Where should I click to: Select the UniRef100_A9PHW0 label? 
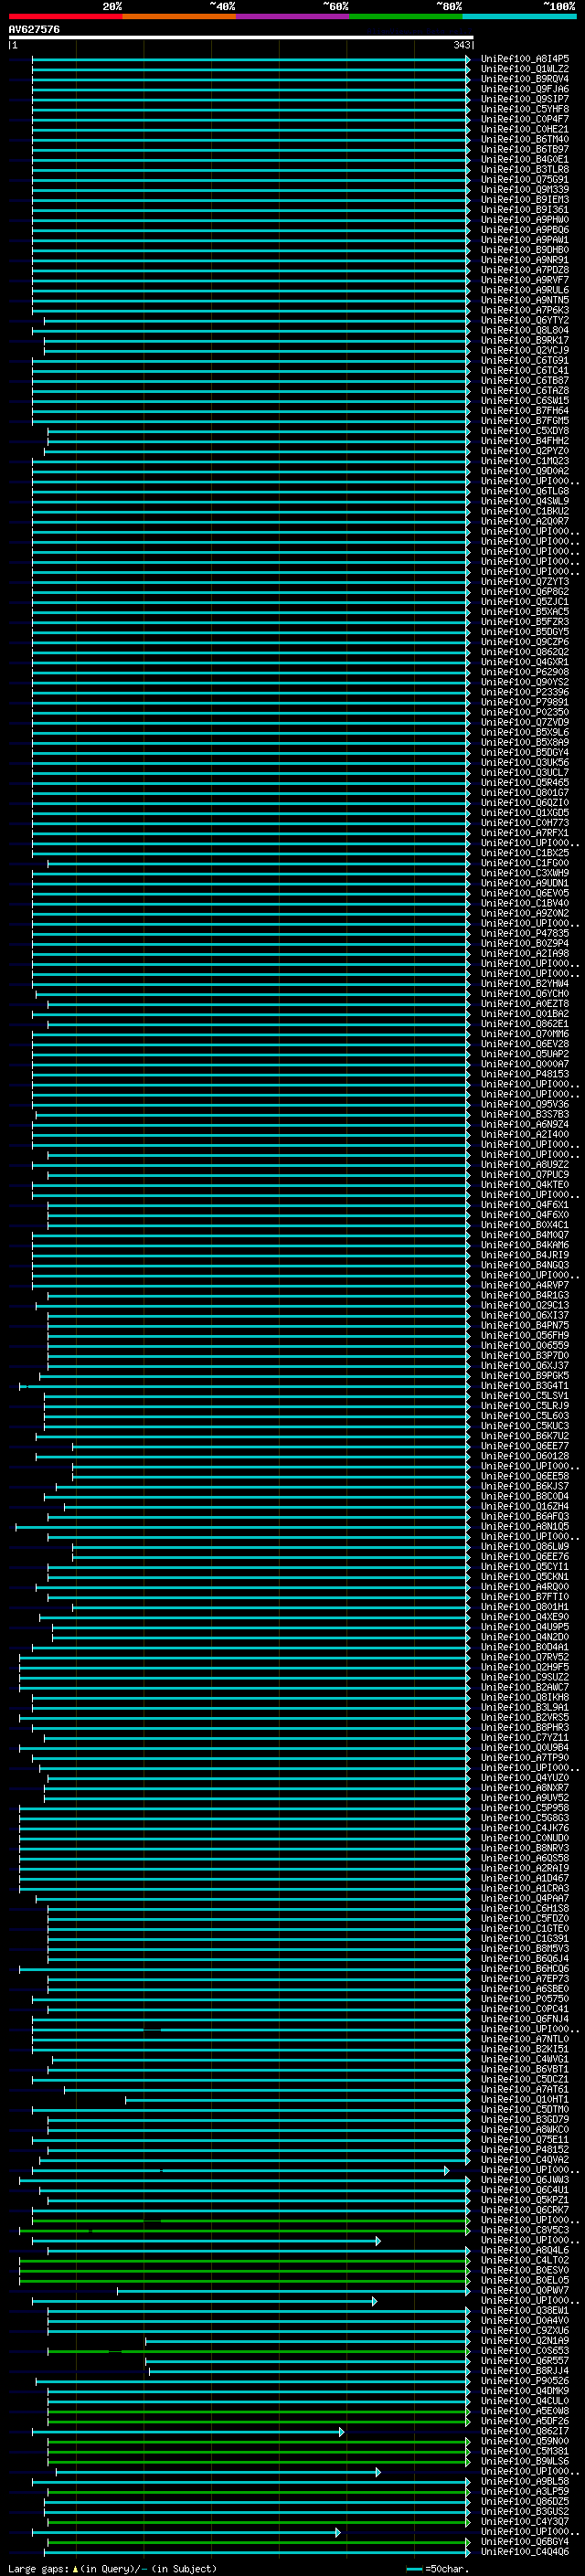click(525, 220)
